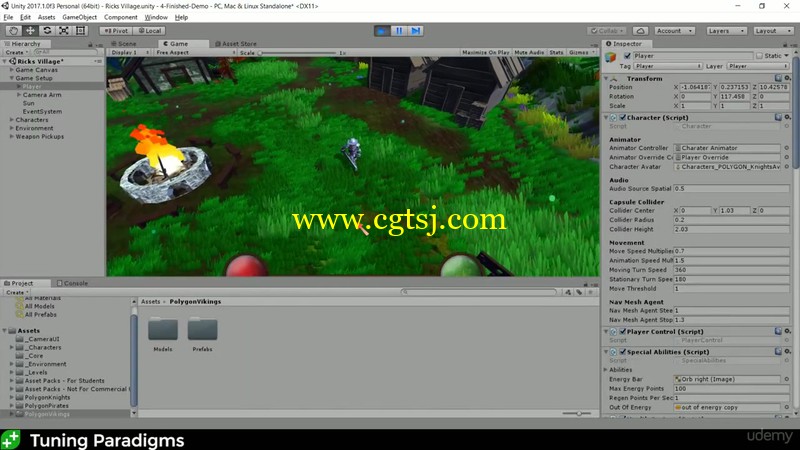Switch to Asset Store tab
Viewport: 800px width, 450px height.
coord(236,44)
